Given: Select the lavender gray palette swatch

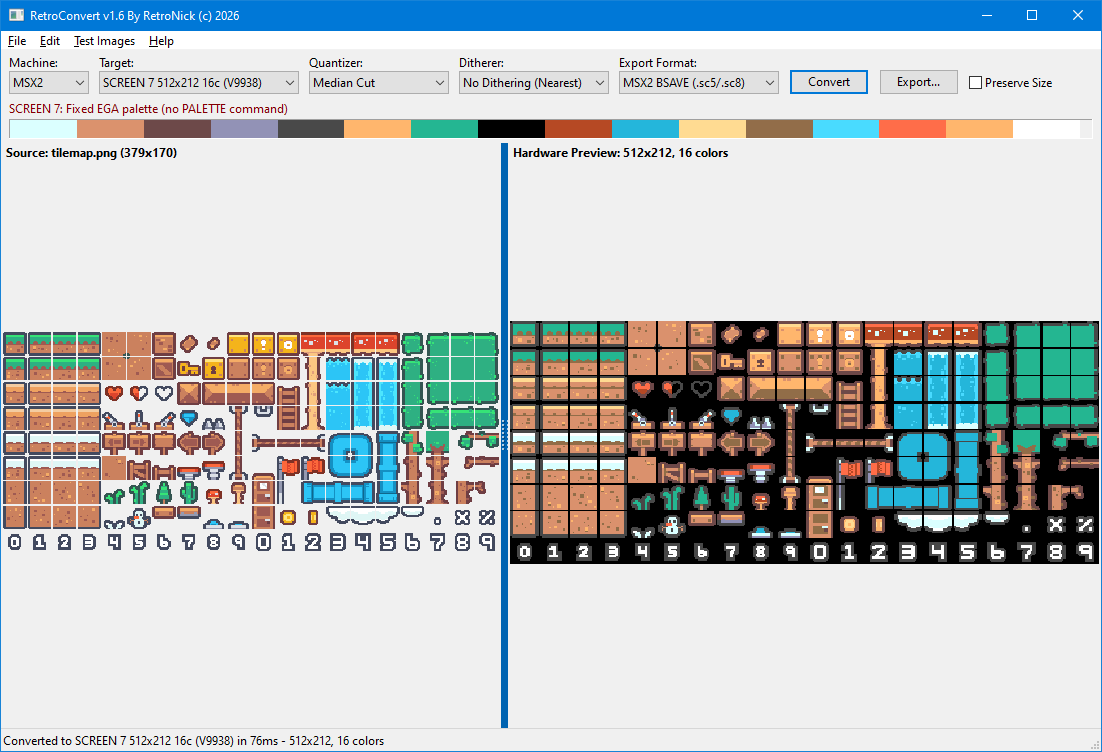Looking at the screenshot, I should pos(244,129).
